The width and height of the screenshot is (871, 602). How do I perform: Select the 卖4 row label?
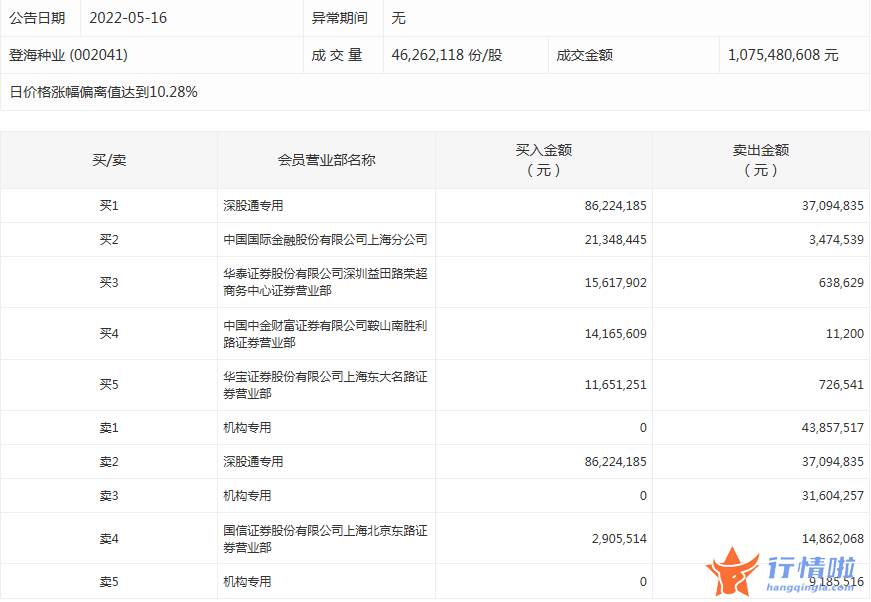click(109, 538)
